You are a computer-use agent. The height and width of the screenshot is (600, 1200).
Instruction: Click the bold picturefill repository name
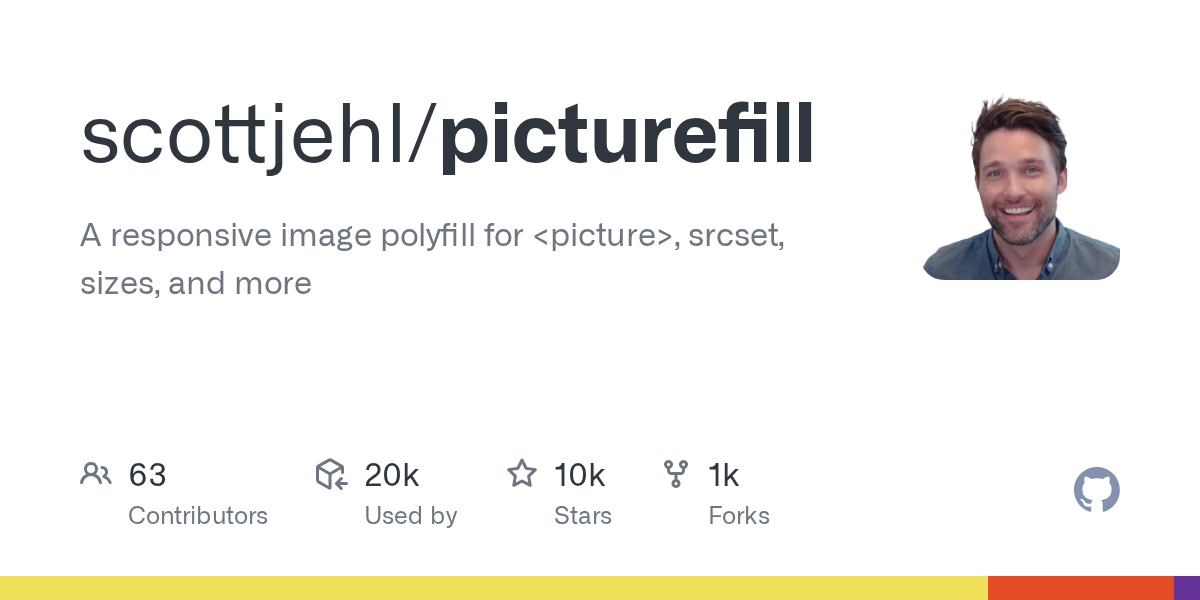pos(627,136)
